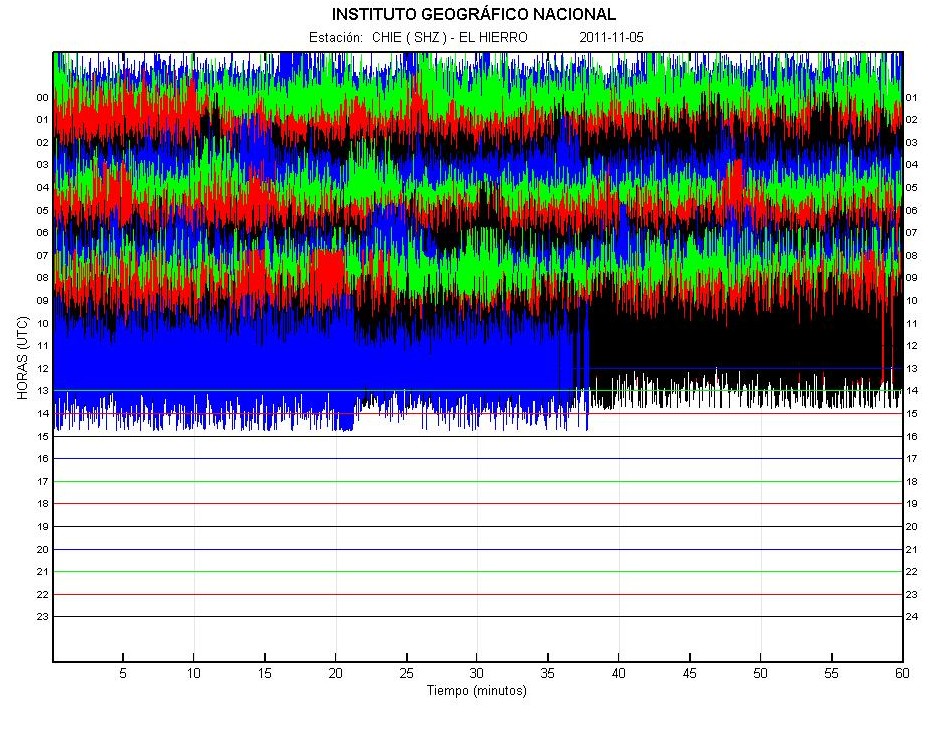Click the red burst near minute 20, hour 08
This screenshot has height=735, width=933.
click(327, 270)
